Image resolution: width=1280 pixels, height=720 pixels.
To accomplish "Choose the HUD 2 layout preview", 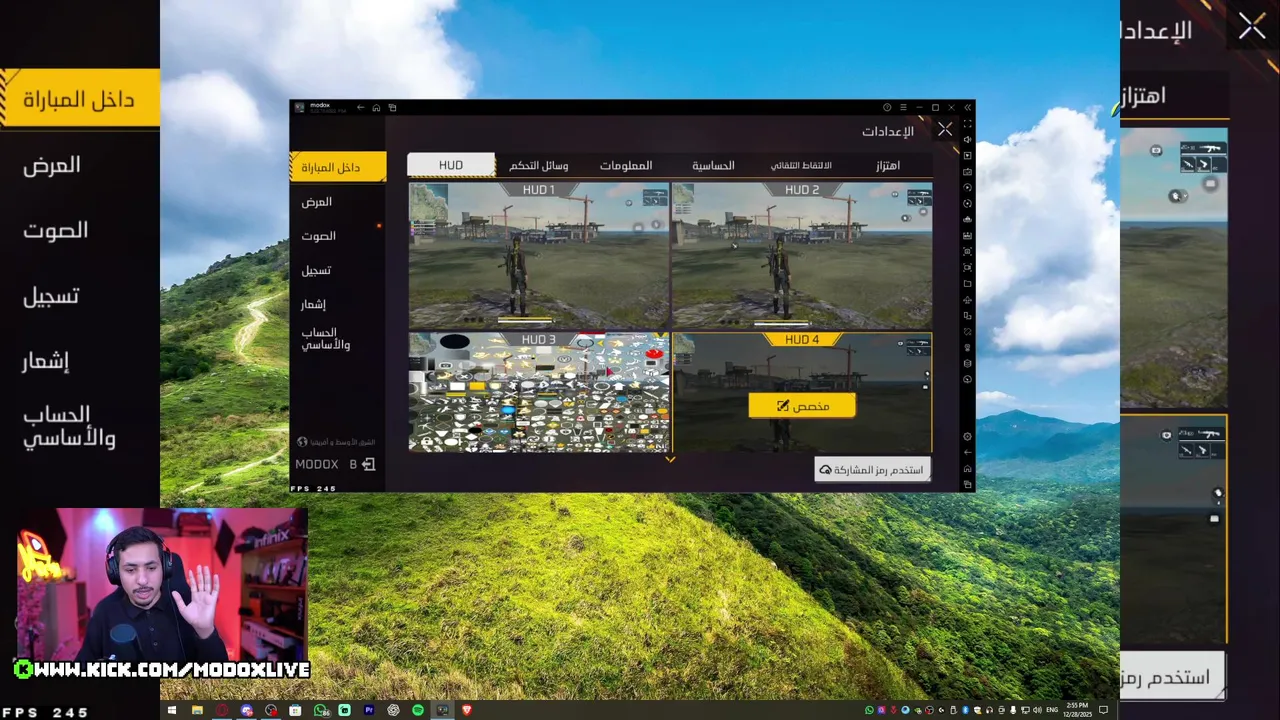I will [x=802, y=255].
